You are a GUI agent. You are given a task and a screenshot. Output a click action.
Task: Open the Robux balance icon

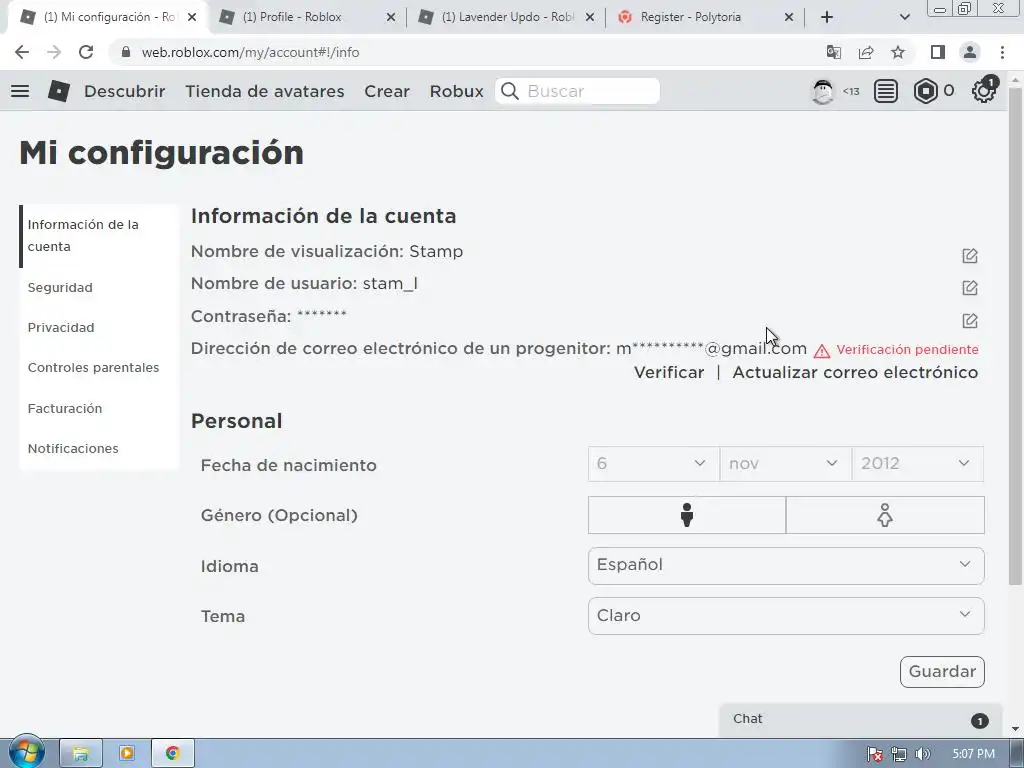pyautogui.click(x=925, y=91)
